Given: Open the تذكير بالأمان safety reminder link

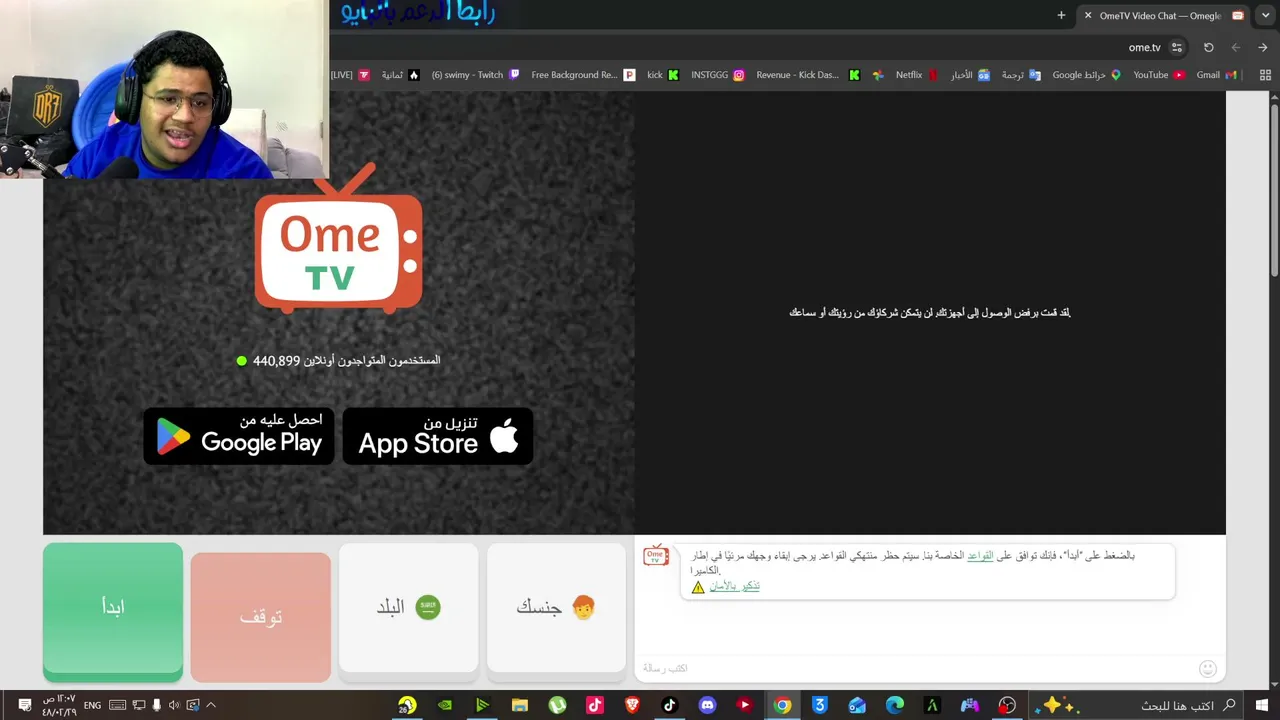Looking at the screenshot, I should coord(734,586).
